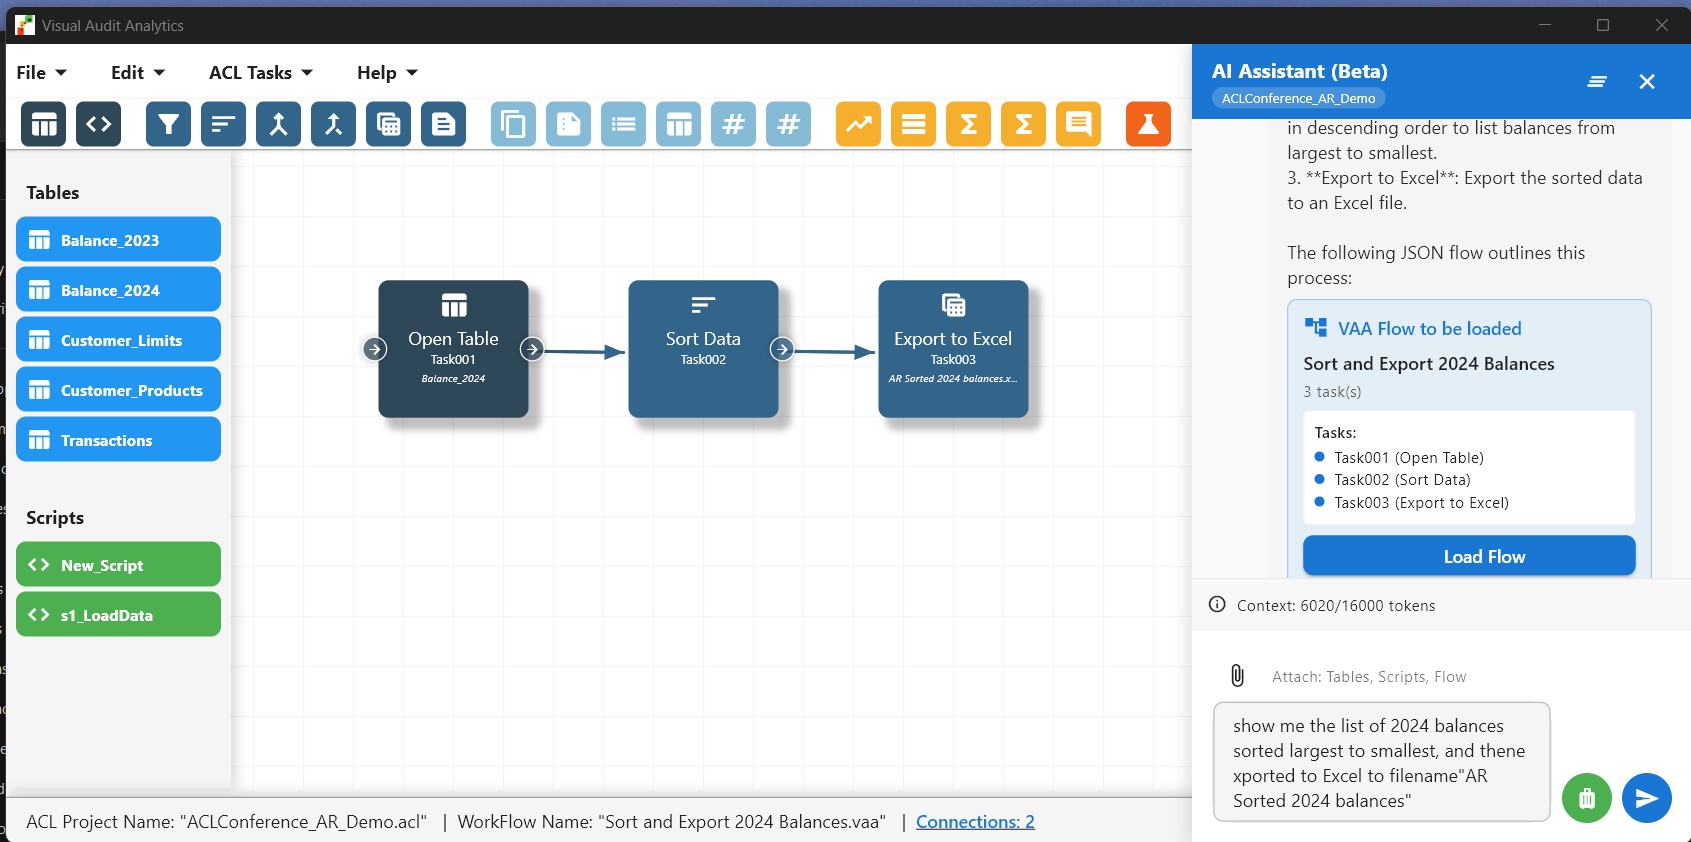Click the sort data toolbar icon
The width and height of the screenshot is (1691, 842).
[x=223, y=124]
